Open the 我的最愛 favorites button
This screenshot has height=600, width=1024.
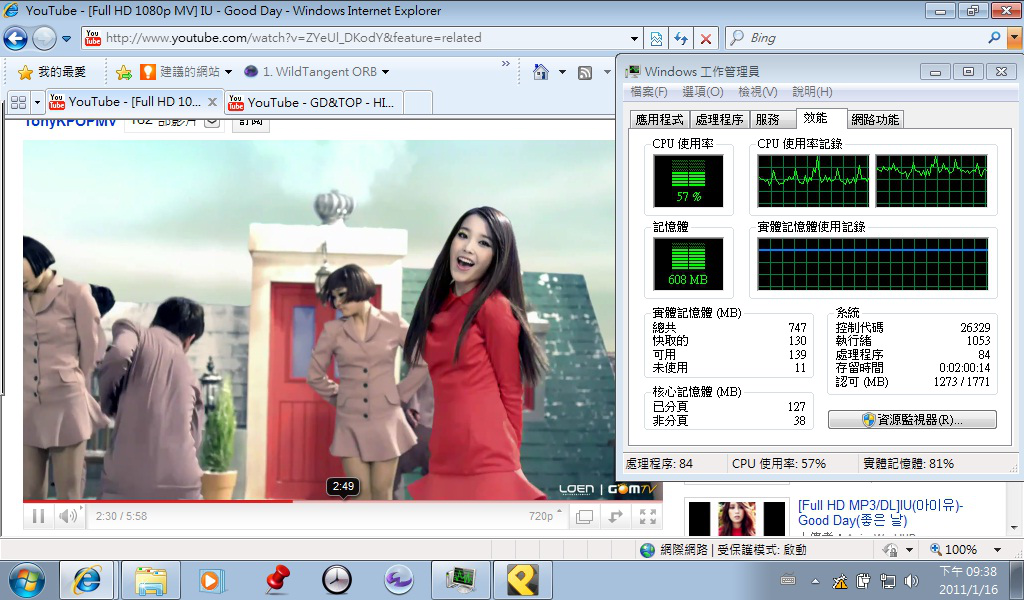[52, 72]
